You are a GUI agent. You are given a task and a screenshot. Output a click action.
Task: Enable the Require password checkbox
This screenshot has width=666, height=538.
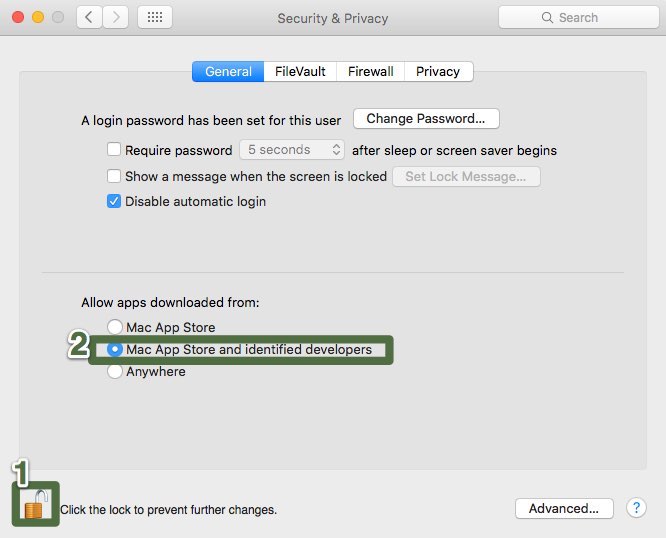(114, 150)
